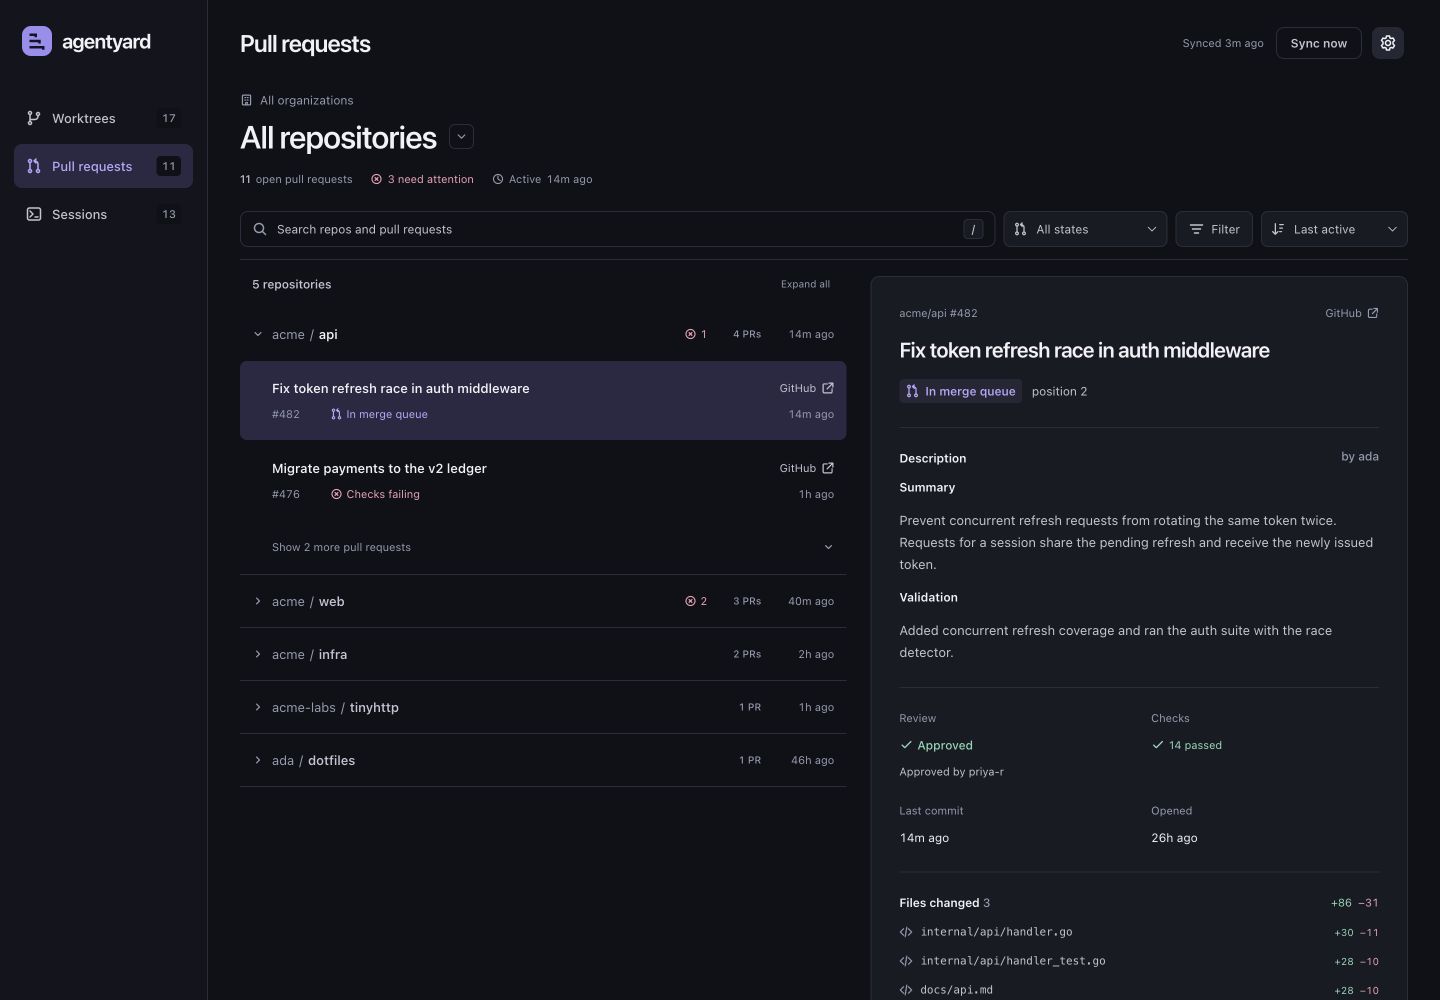1440x1000 pixels.
Task: Open external link icon on PR #476 row
Action: (x=828, y=468)
